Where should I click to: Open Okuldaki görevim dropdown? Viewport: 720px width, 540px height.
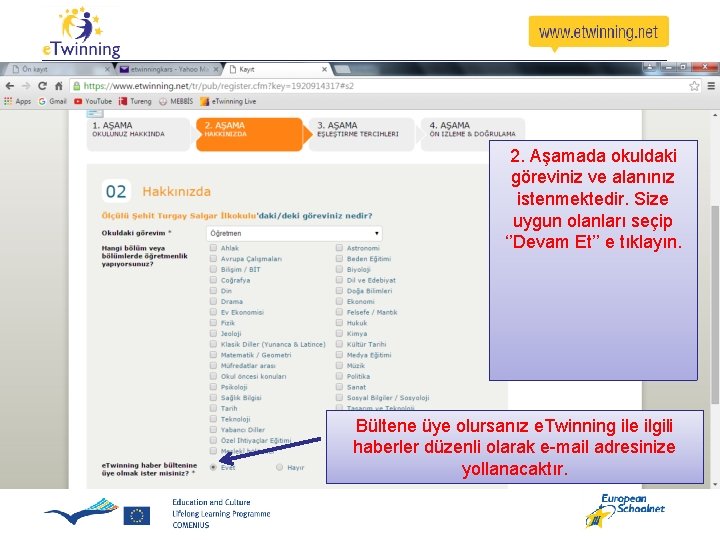[x=294, y=233]
